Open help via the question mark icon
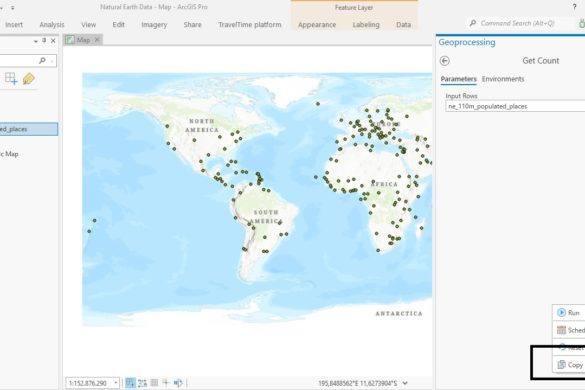Viewport: 585px width, 390px height. tap(574, 7)
